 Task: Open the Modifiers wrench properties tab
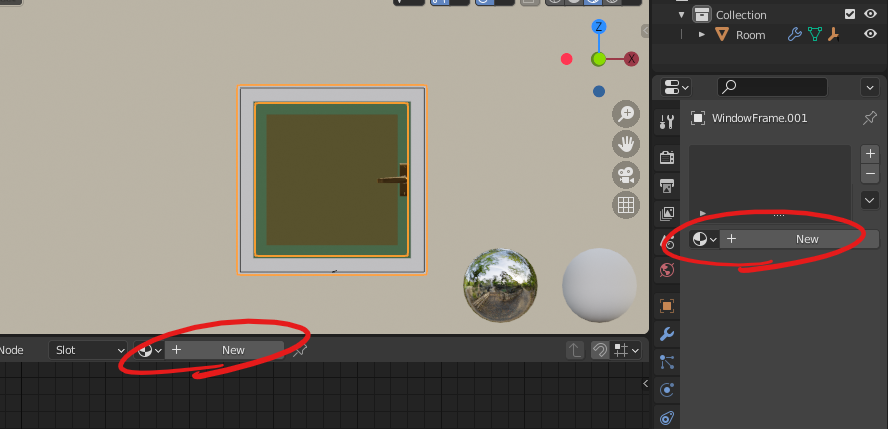point(667,334)
